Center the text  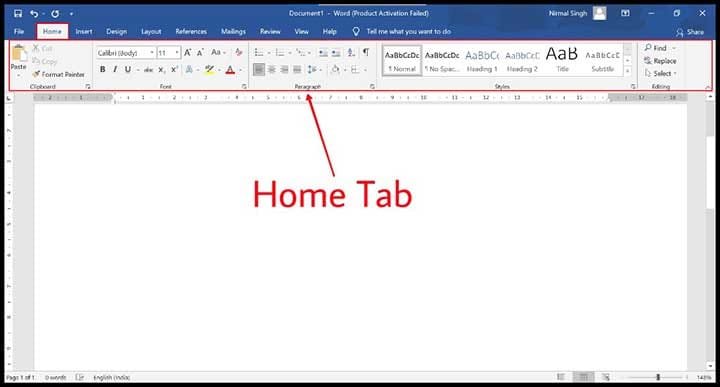pyautogui.click(x=272, y=69)
